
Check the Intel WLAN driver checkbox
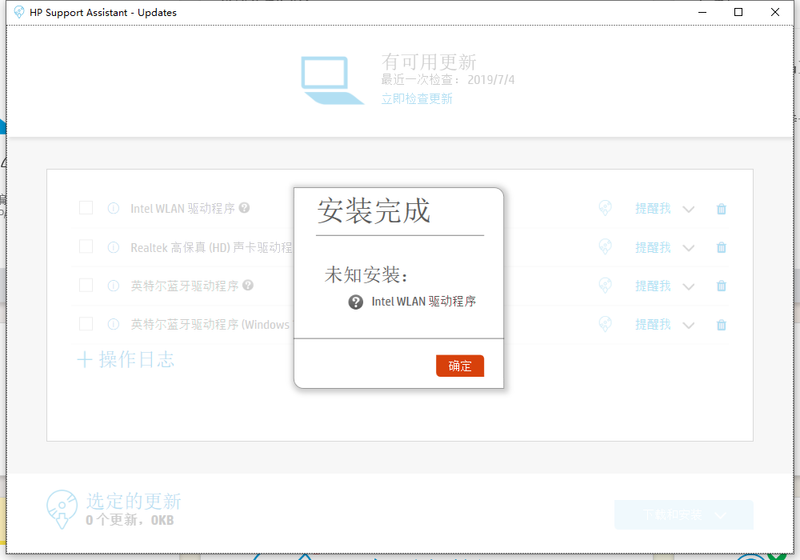[86, 208]
